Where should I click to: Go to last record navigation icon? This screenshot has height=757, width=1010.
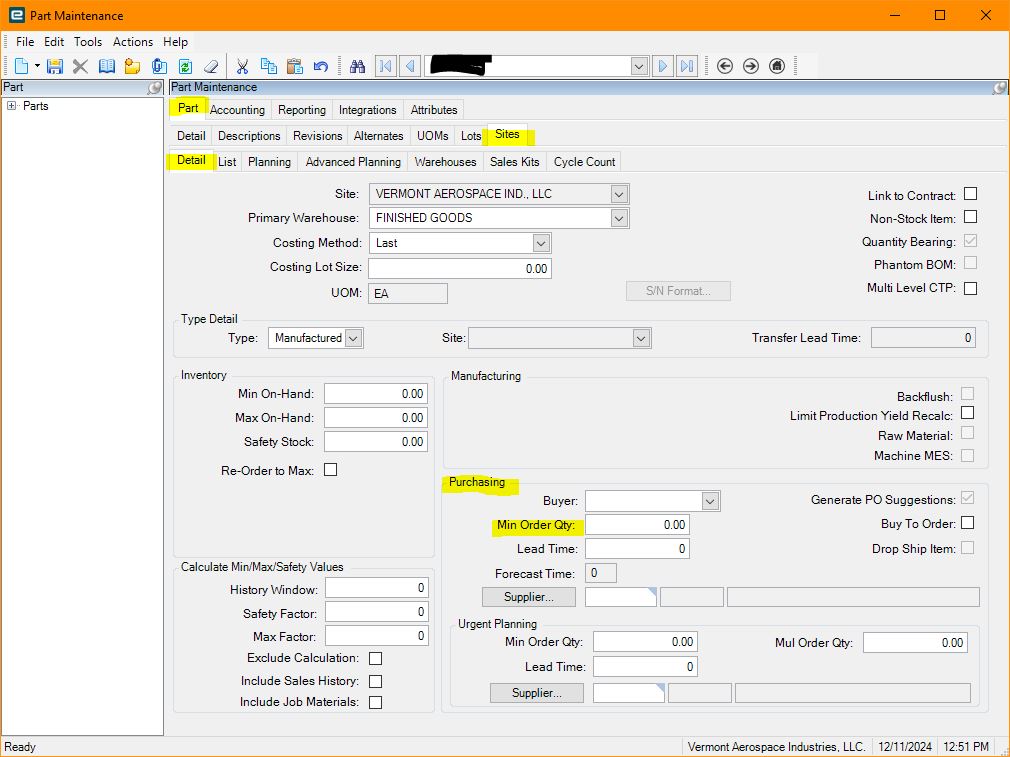687,66
